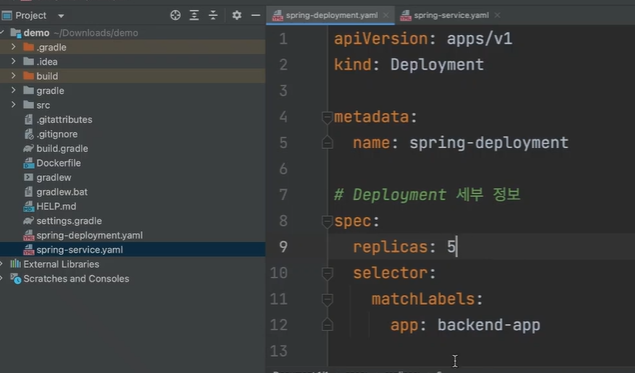Viewport: 635px width, 373px height.
Task: Click the gradlew file icon
Action: [28, 177]
